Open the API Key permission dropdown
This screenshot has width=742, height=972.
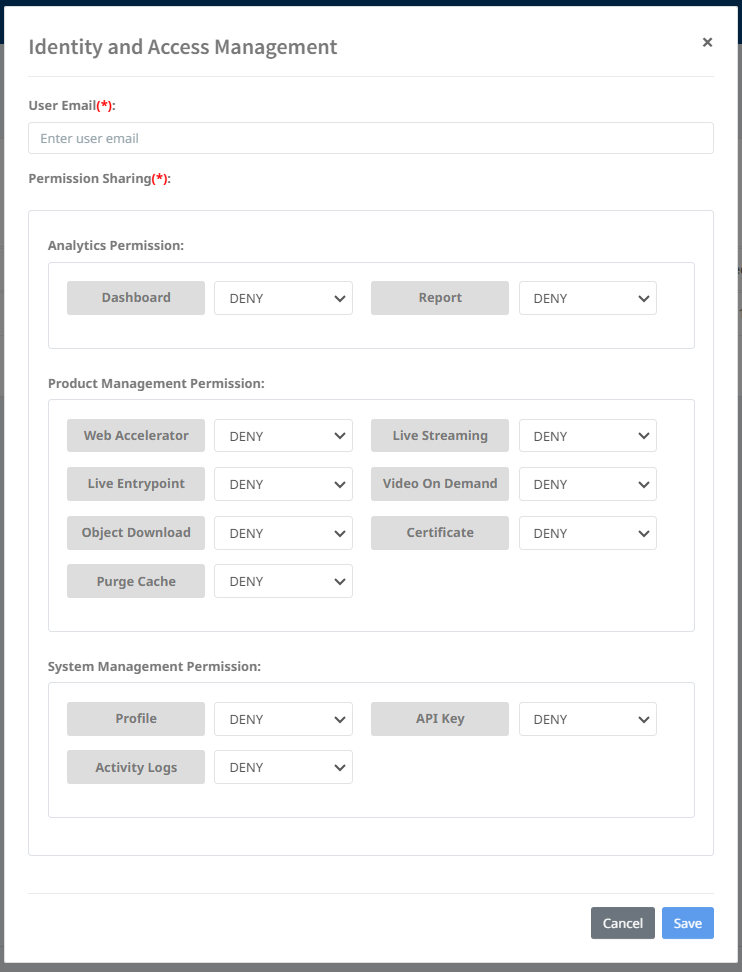pyautogui.click(x=587, y=719)
